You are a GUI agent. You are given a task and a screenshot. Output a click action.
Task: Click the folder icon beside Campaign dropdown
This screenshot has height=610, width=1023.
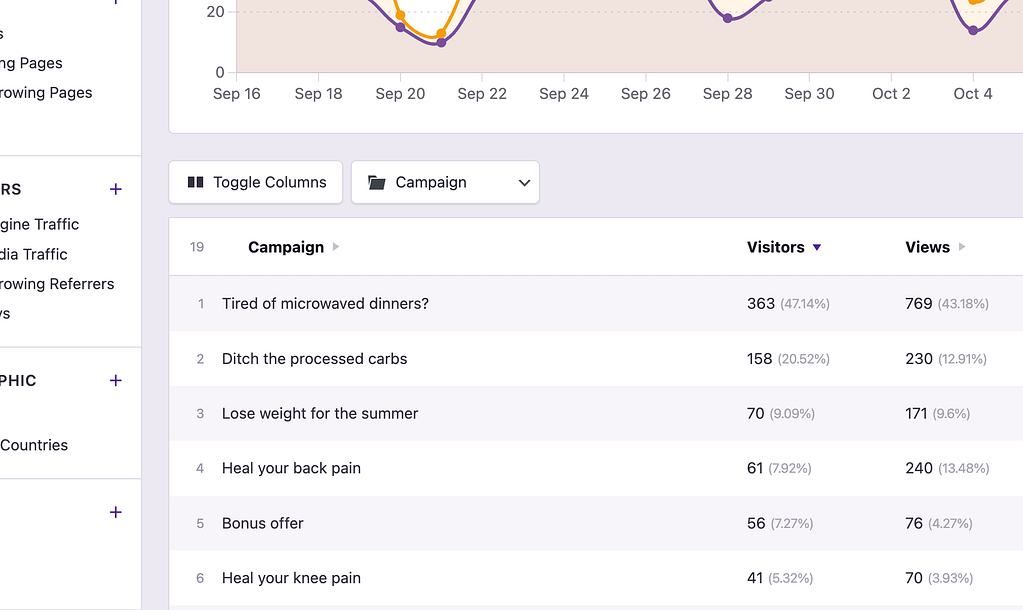coord(376,182)
